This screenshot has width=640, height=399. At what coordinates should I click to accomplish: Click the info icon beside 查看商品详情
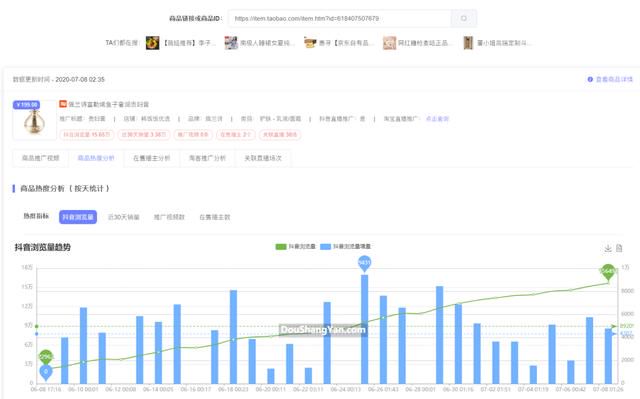coord(590,79)
